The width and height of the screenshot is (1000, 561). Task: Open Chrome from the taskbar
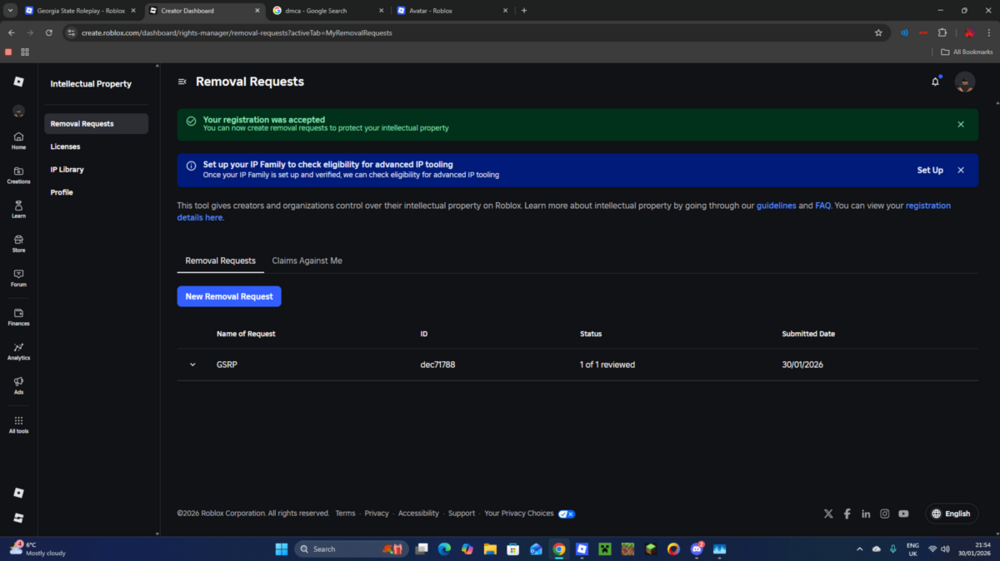559,549
